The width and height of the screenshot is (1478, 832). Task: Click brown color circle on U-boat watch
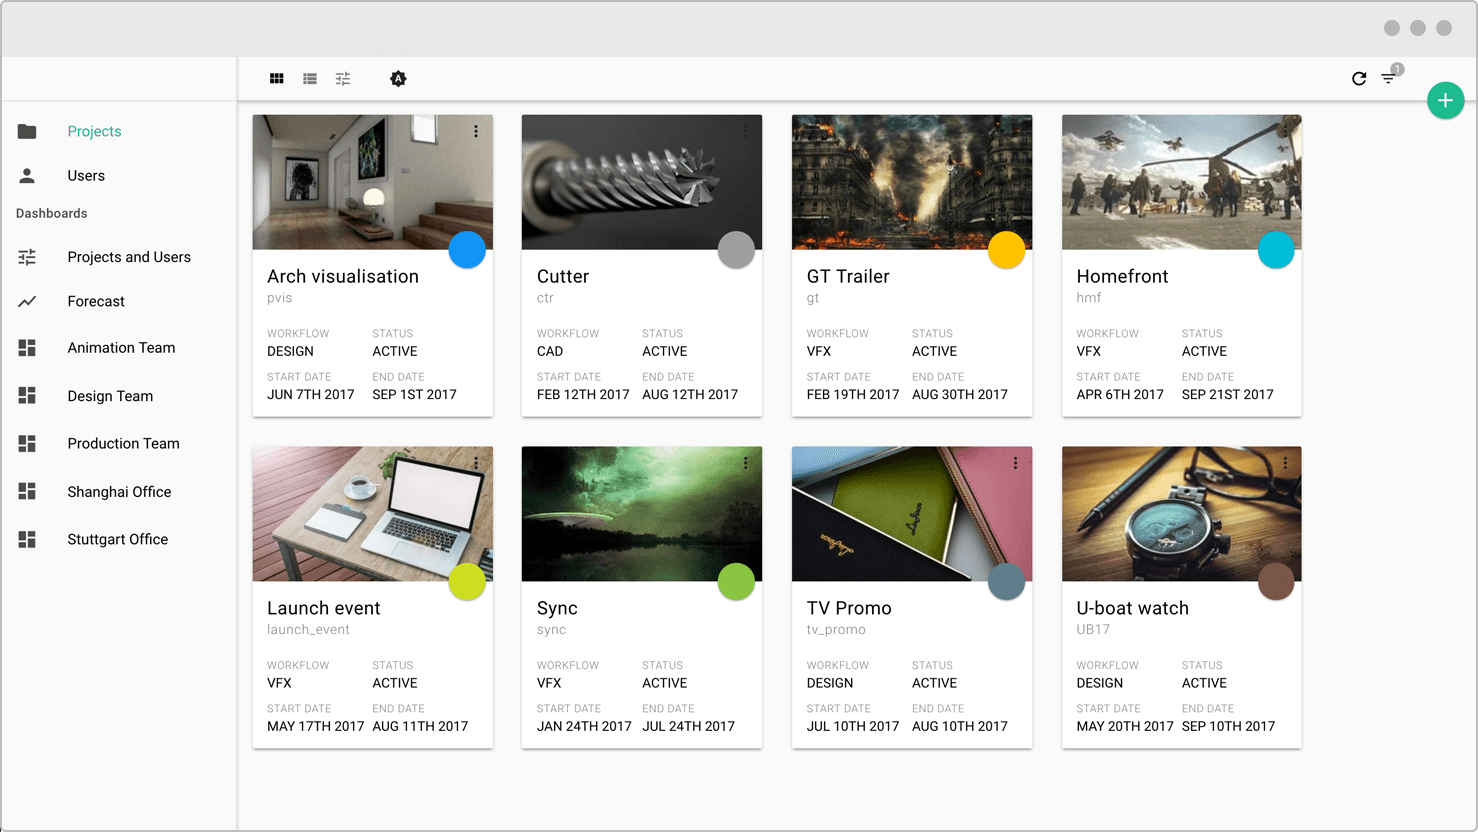pyautogui.click(x=1276, y=582)
